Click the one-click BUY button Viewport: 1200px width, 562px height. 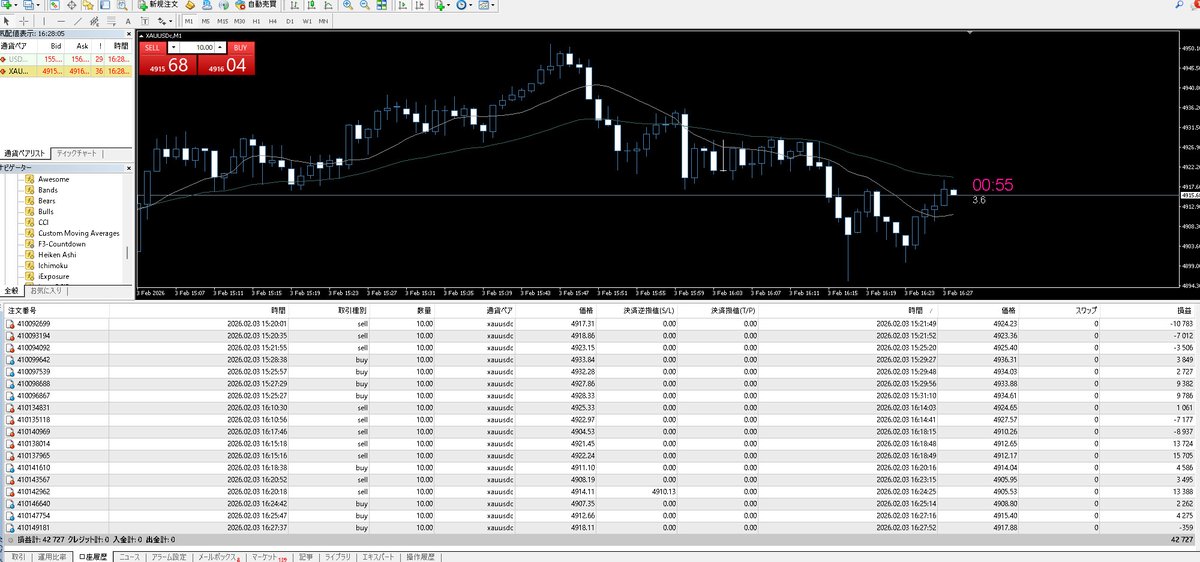240,47
